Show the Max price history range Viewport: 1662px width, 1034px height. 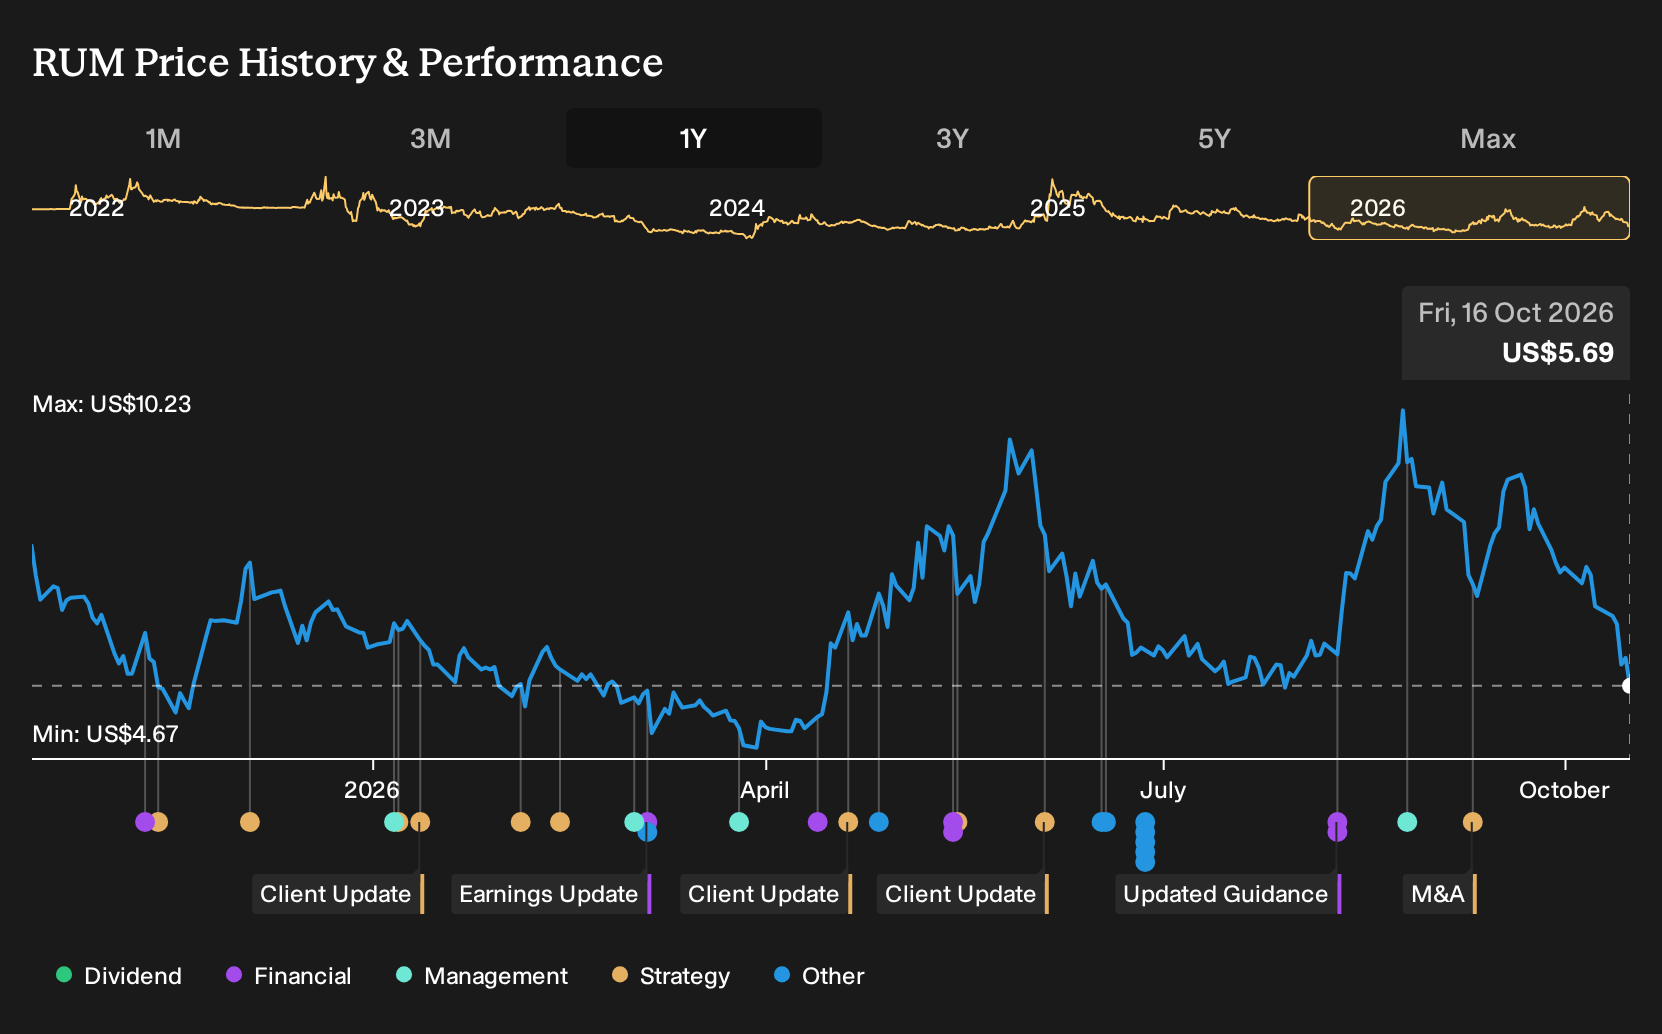point(1488,138)
